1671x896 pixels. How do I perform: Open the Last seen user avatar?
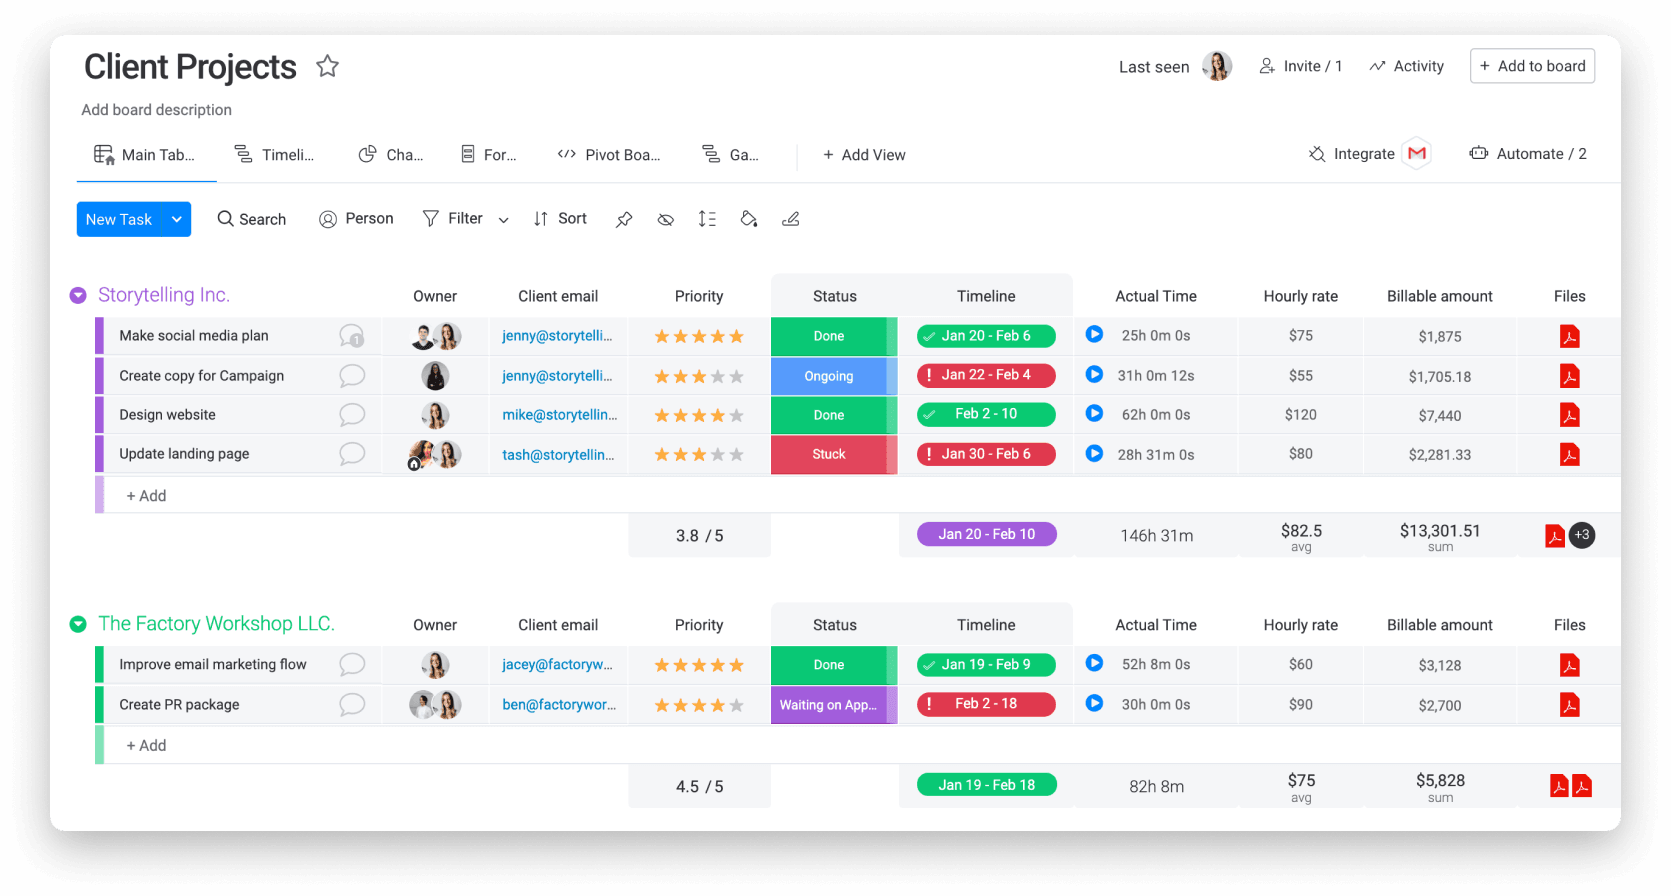pos(1217,66)
